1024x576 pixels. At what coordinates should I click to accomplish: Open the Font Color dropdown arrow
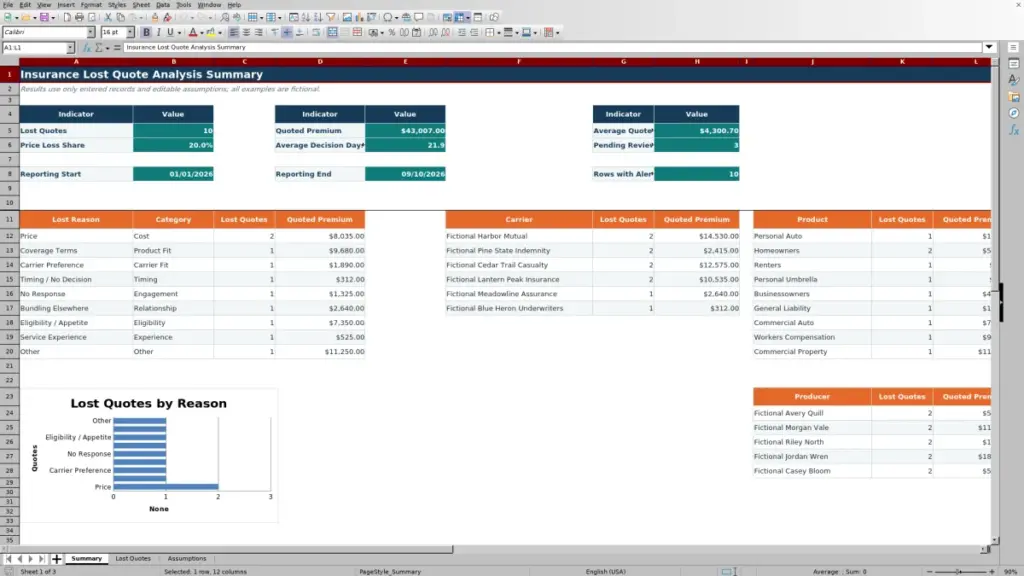[202, 33]
